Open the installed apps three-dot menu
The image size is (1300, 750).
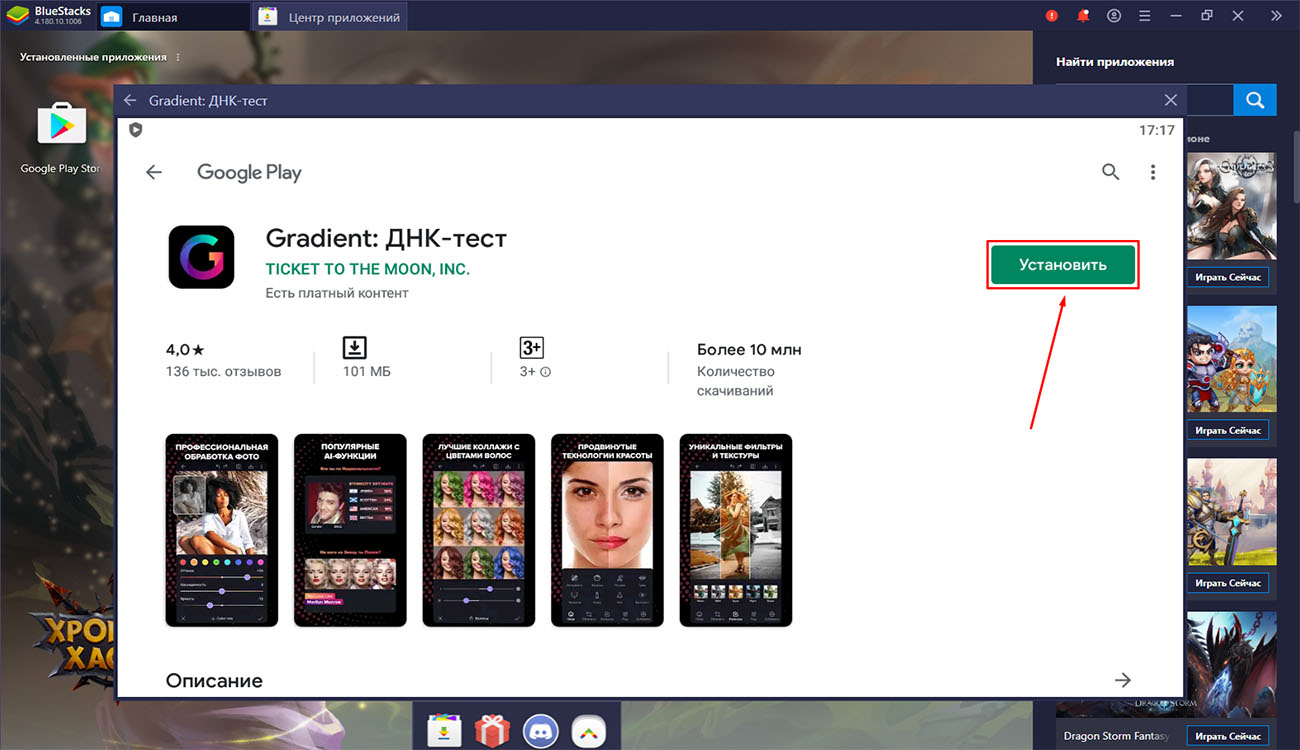179,57
